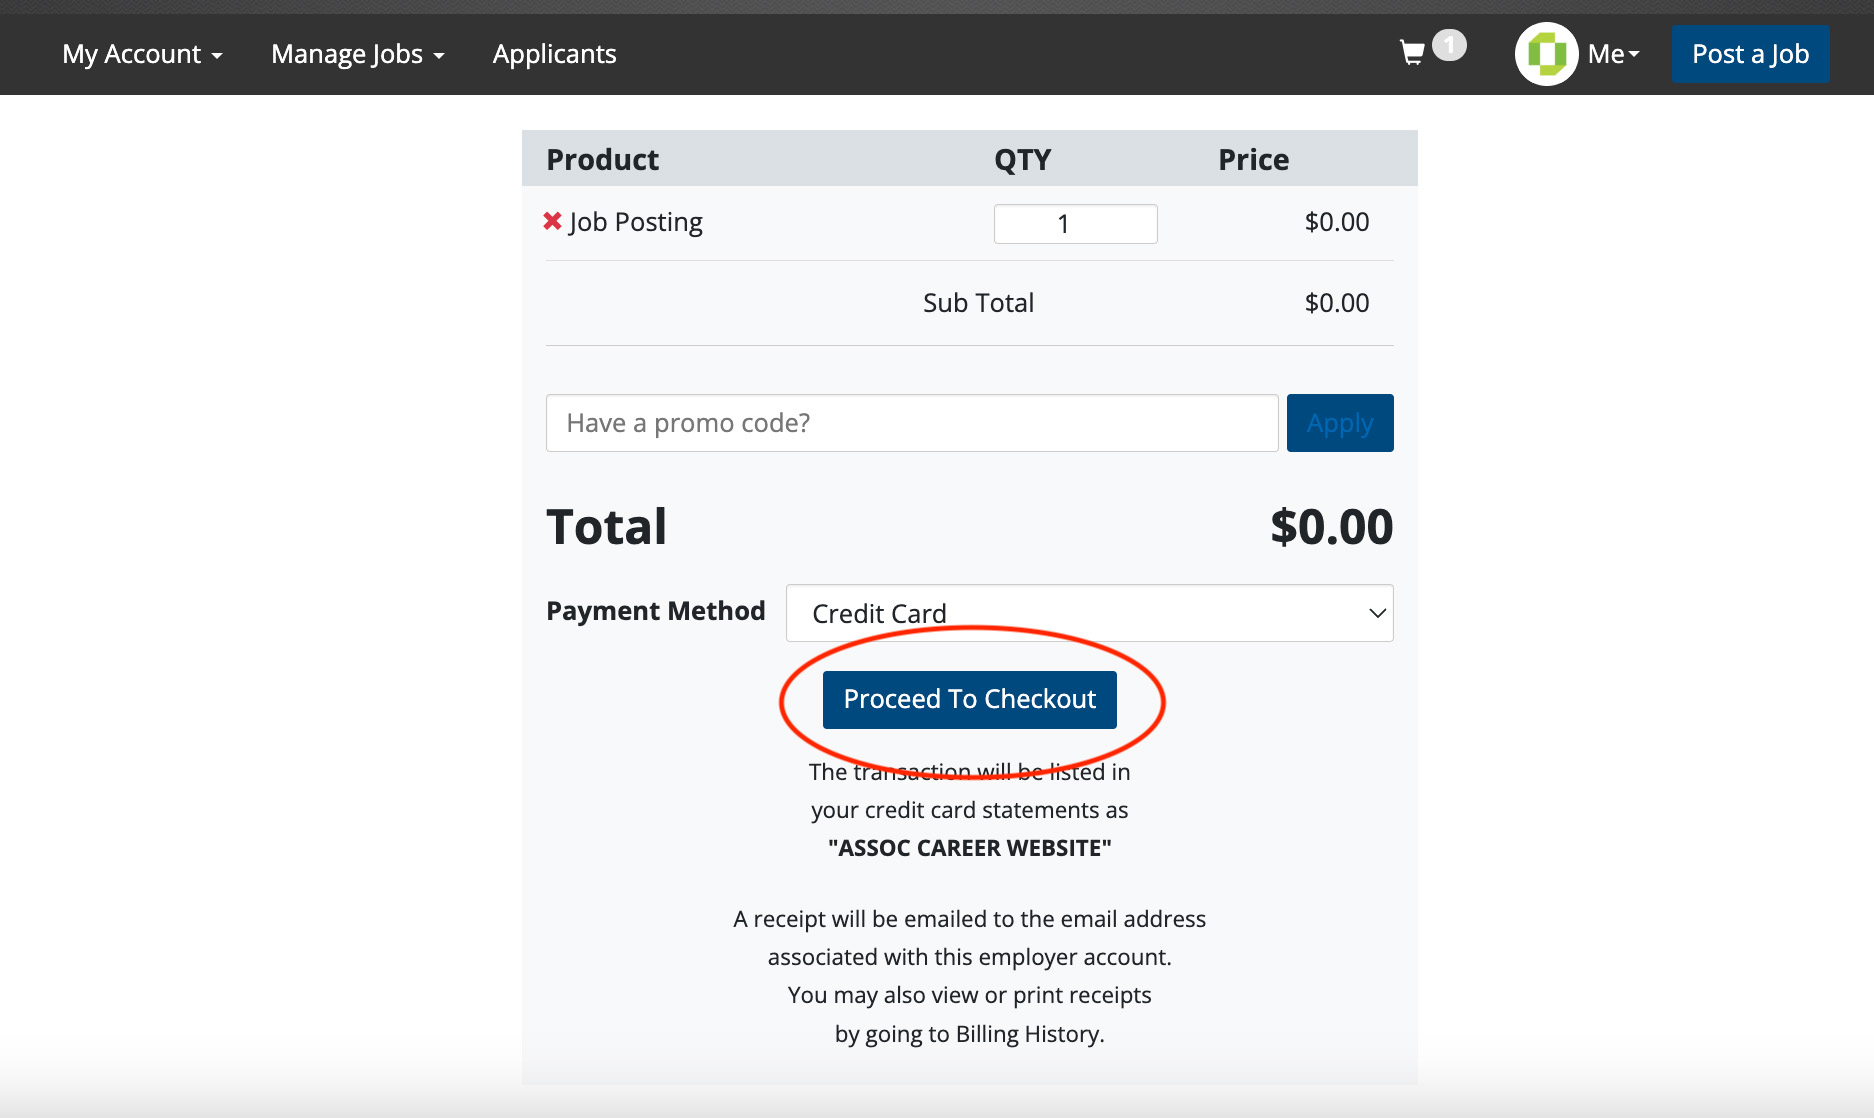This screenshot has height=1118, width=1874.
Task: Open the Me user dropdown
Action: pos(1613,54)
